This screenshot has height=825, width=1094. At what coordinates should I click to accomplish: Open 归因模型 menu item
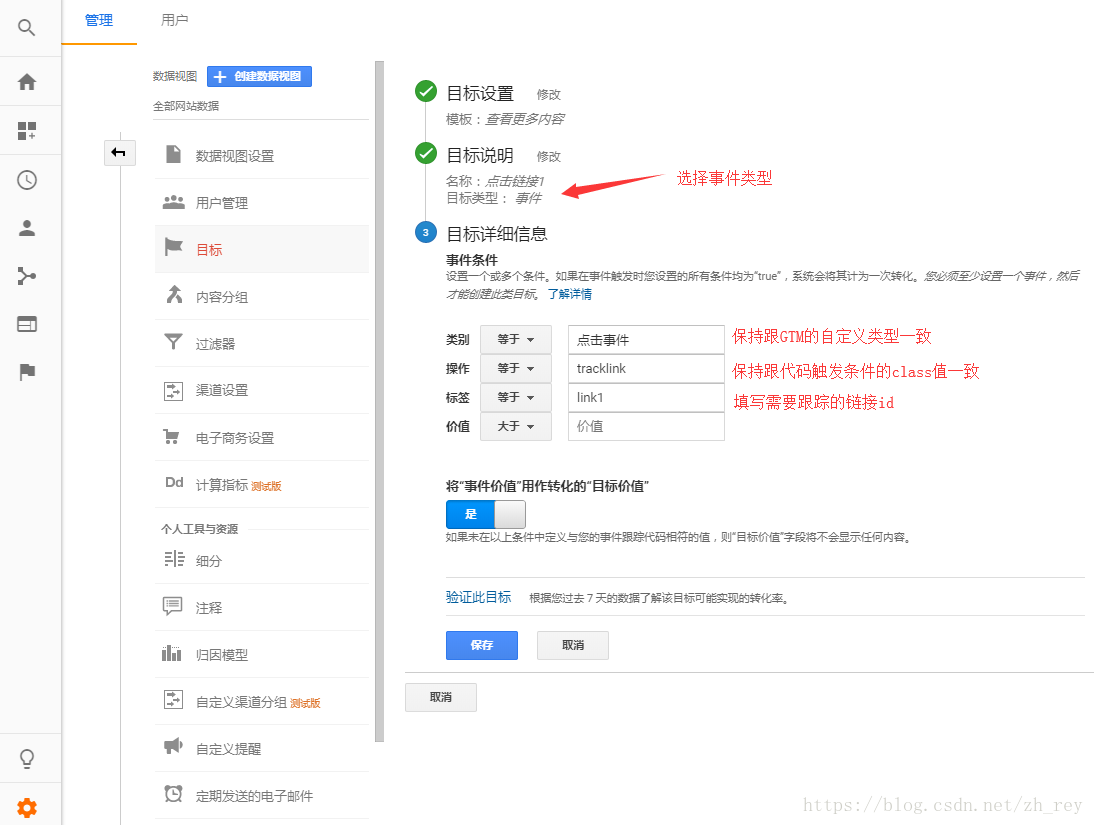tap(262, 654)
